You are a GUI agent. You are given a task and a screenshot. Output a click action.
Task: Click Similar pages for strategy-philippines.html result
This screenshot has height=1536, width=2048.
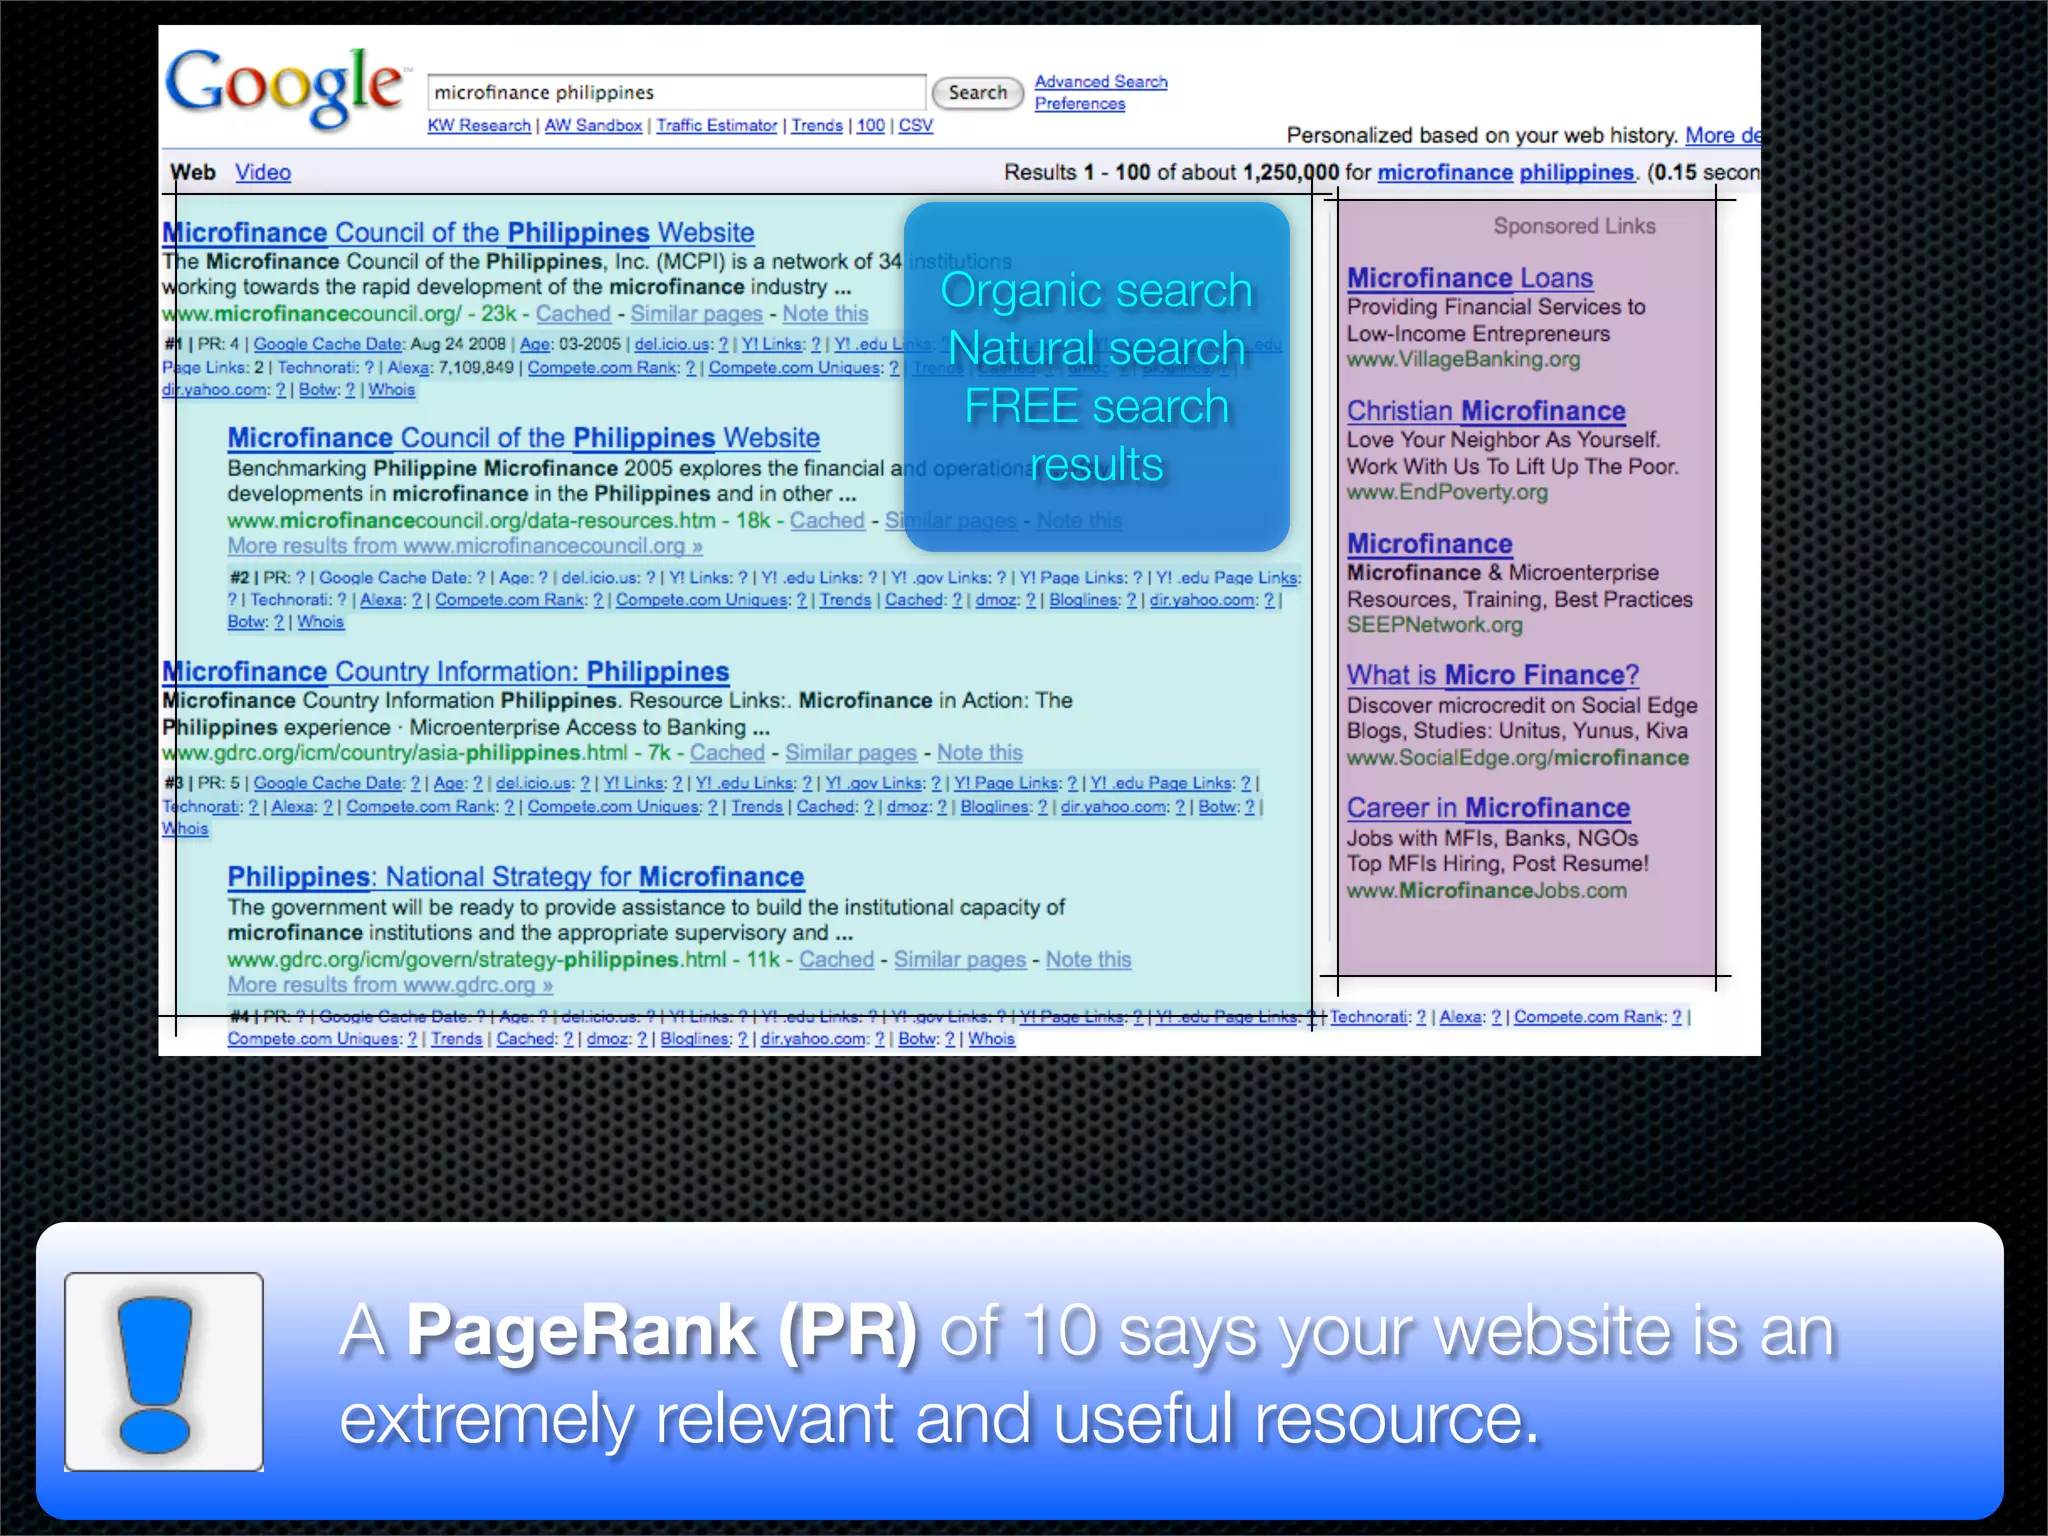point(960,959)
